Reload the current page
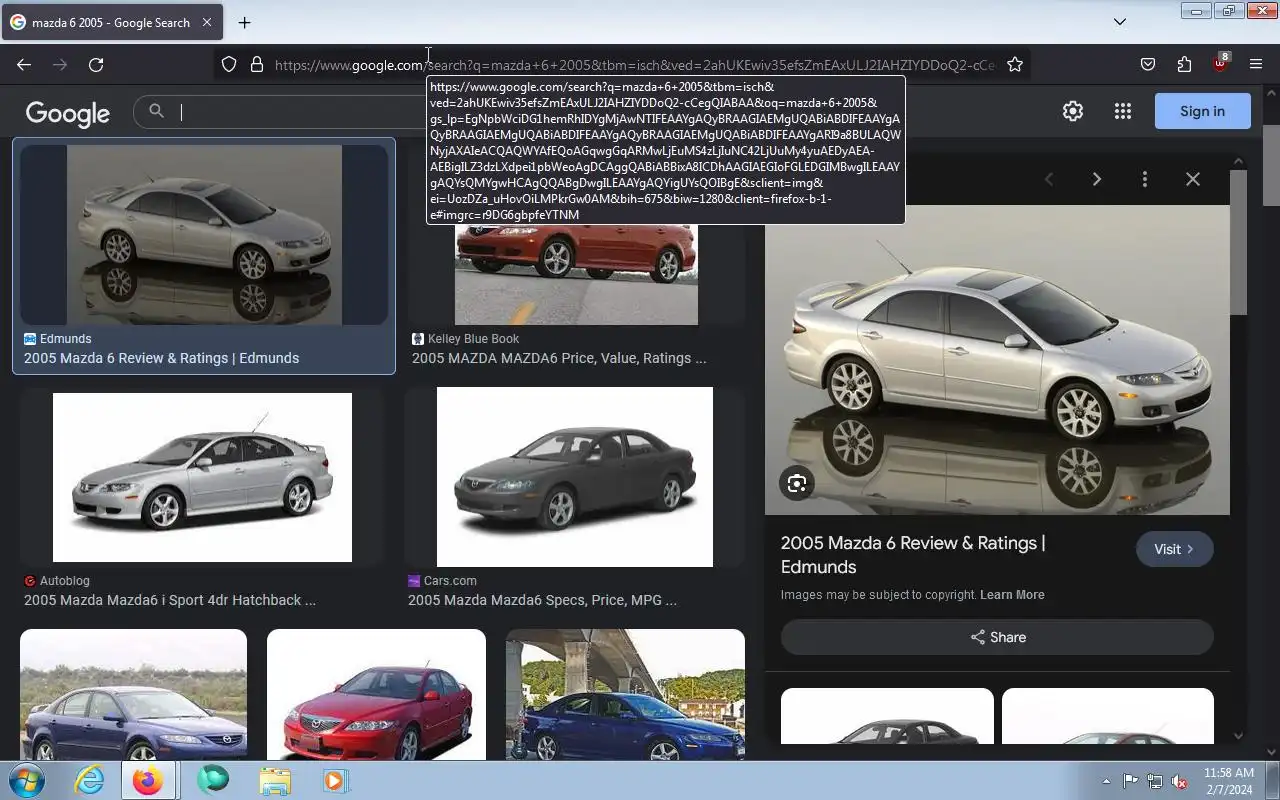 [96, 64]
